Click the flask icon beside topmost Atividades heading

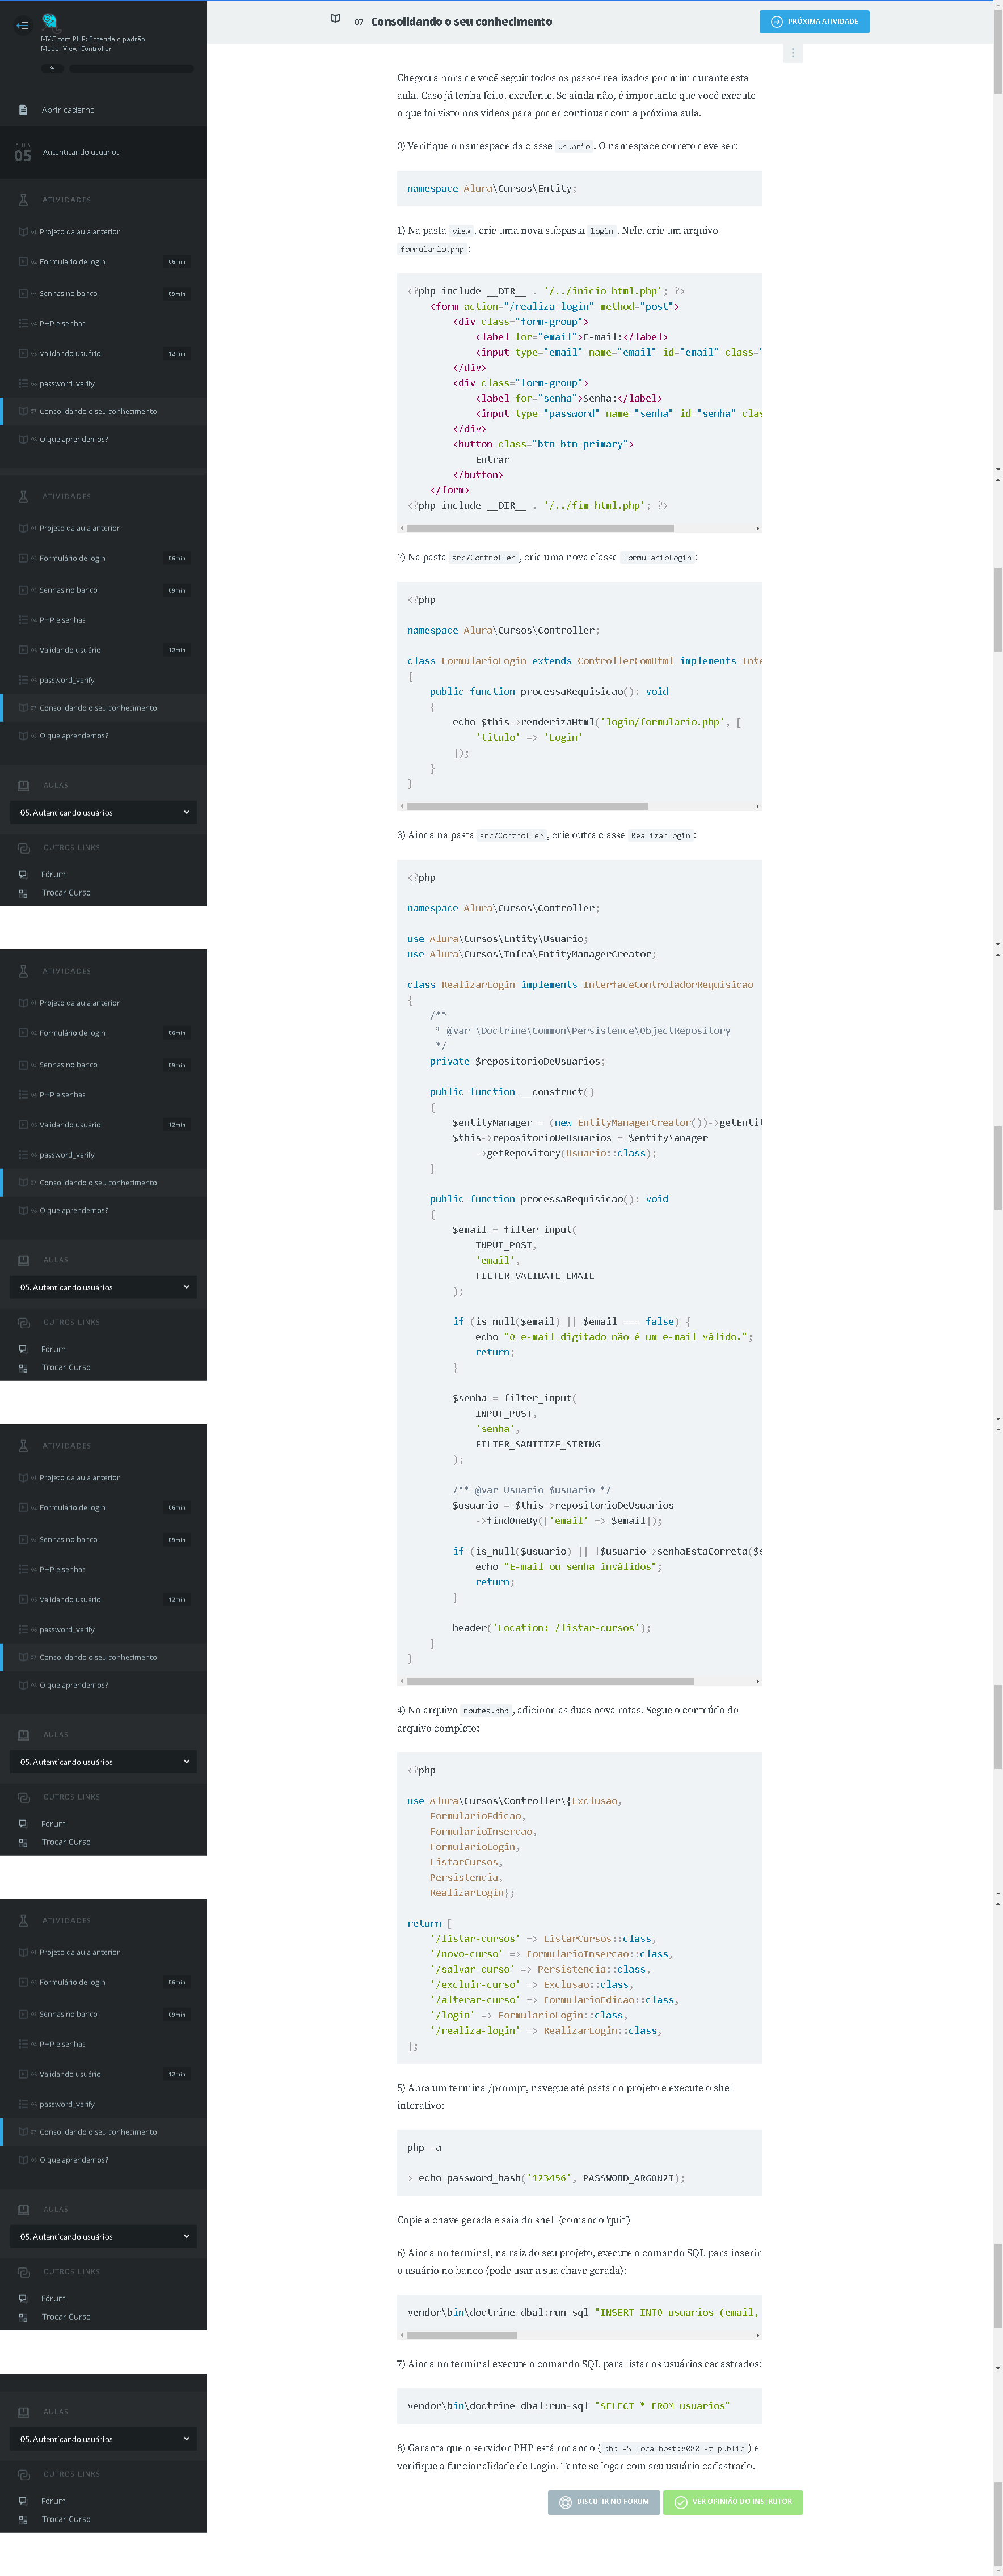23,200
